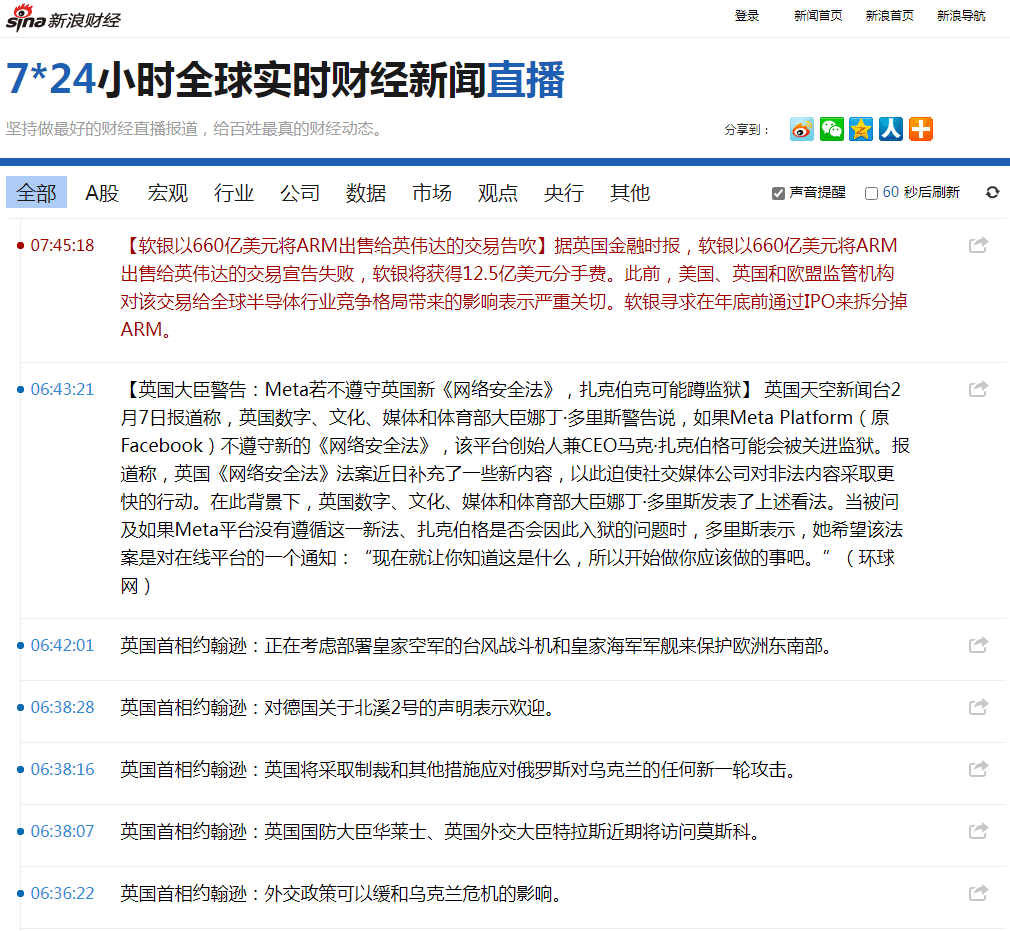Image resolution: width=1010 pixels, height=931 pixels.
Task: Open the Sina Finance logo
Action: point(63,18)
